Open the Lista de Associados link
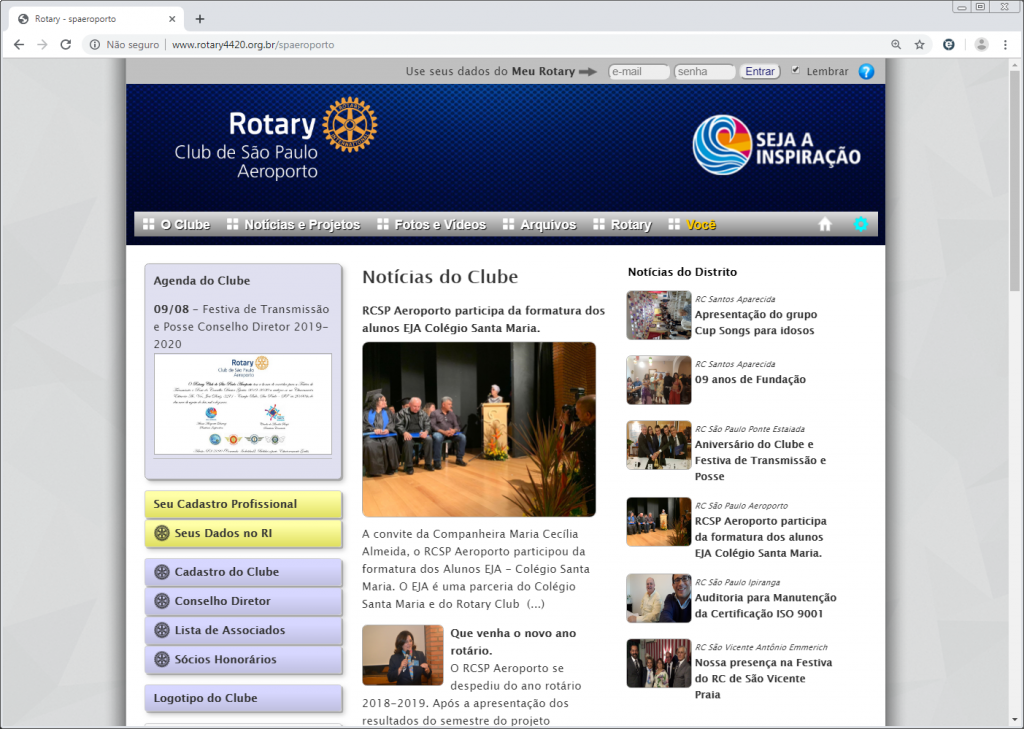The height and width of the screenshot is (729, 1024). [x=230, y=630]
